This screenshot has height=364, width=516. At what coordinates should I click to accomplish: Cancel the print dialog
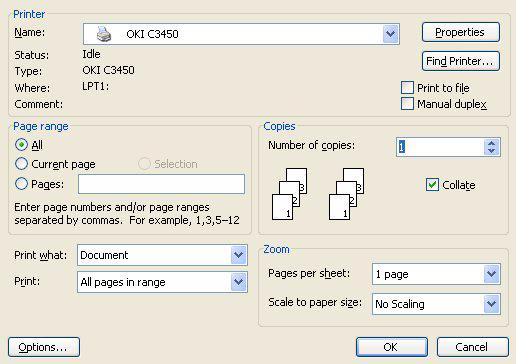point(473,347)
